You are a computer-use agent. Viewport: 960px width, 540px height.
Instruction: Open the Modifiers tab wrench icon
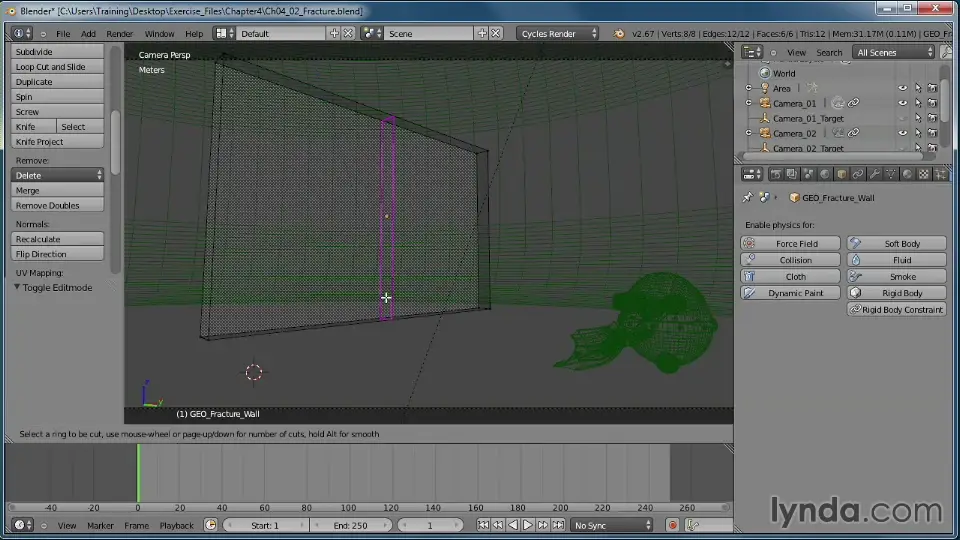click(874, 174)
